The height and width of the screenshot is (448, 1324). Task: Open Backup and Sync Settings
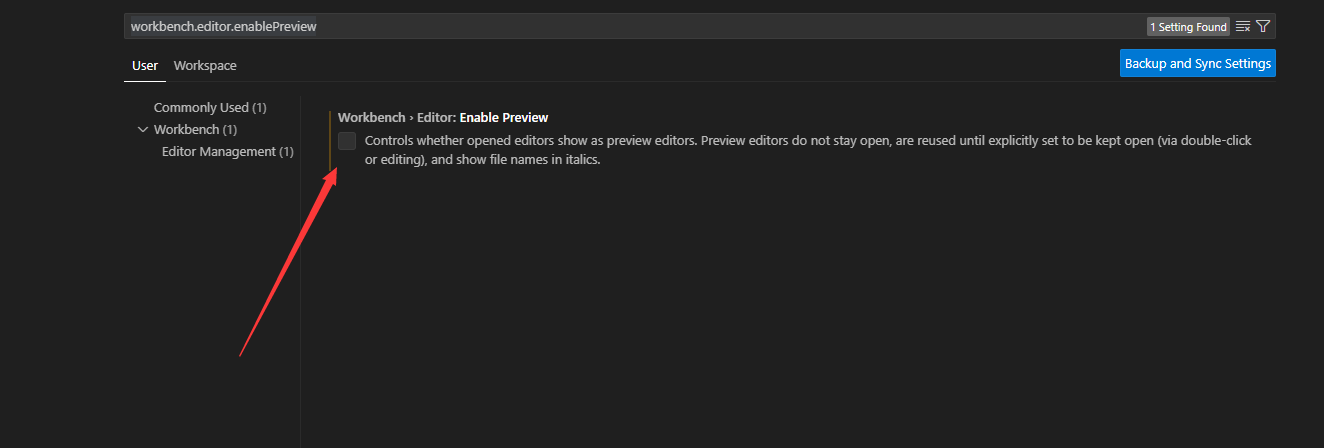[1198, 63]
